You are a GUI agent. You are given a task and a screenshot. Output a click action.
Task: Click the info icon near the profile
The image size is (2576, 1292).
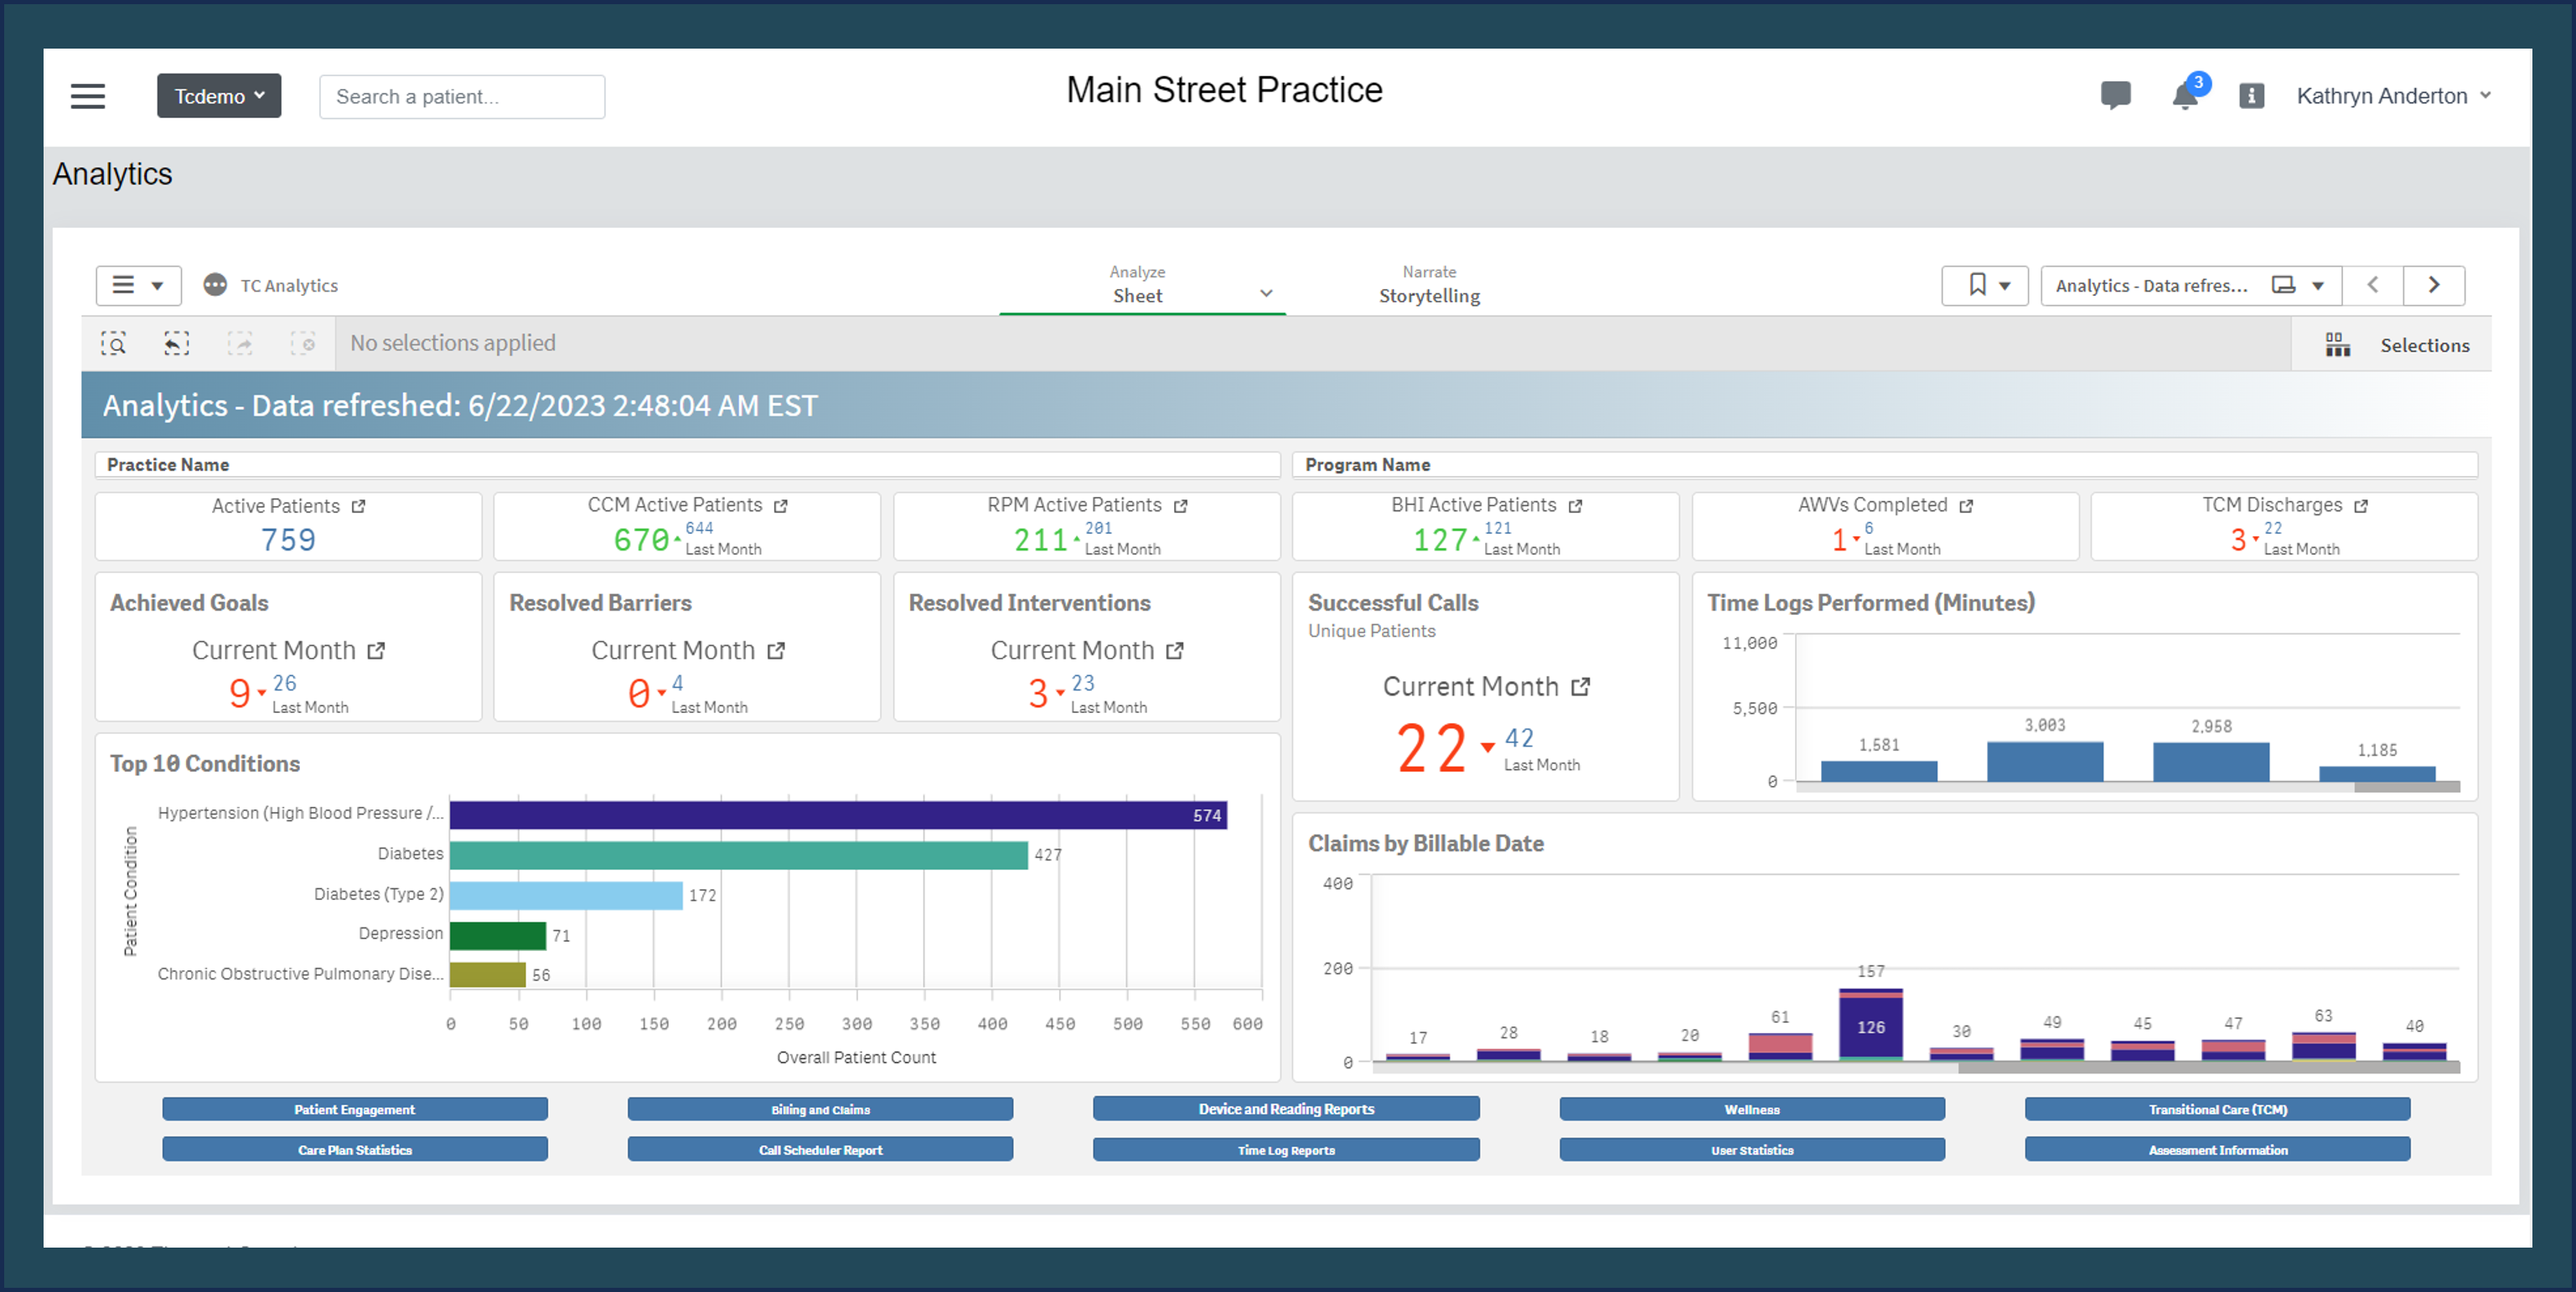click(x=2250, y=95)
